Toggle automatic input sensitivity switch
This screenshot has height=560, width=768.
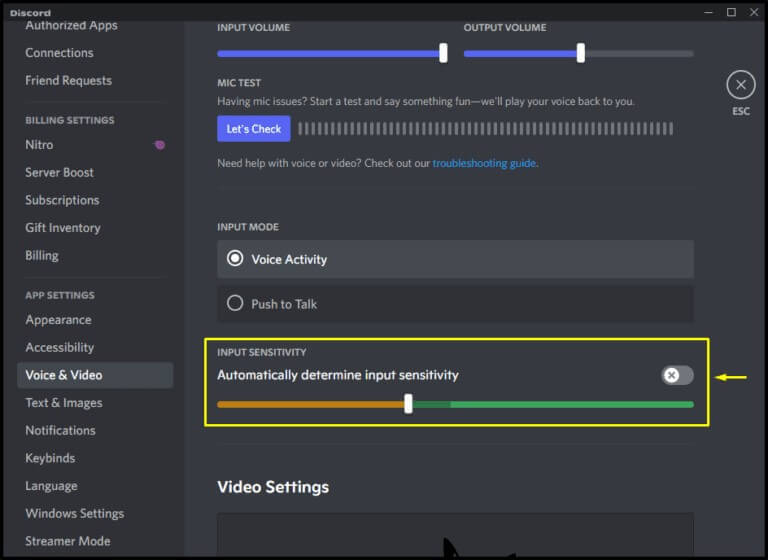(677, 375)
